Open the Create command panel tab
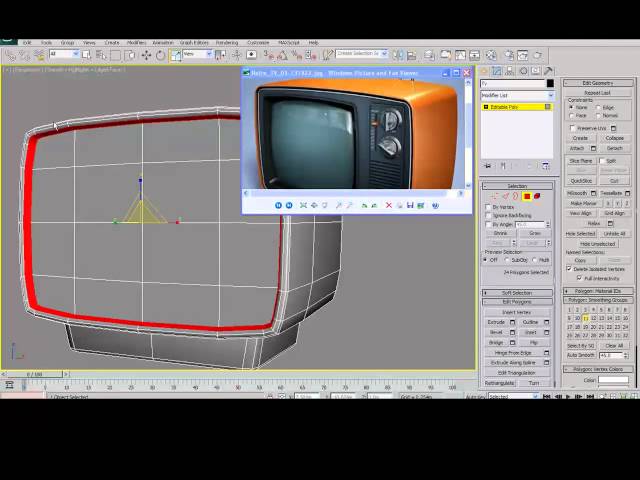The height and width of the screenshot is (480, 640). 484,71
